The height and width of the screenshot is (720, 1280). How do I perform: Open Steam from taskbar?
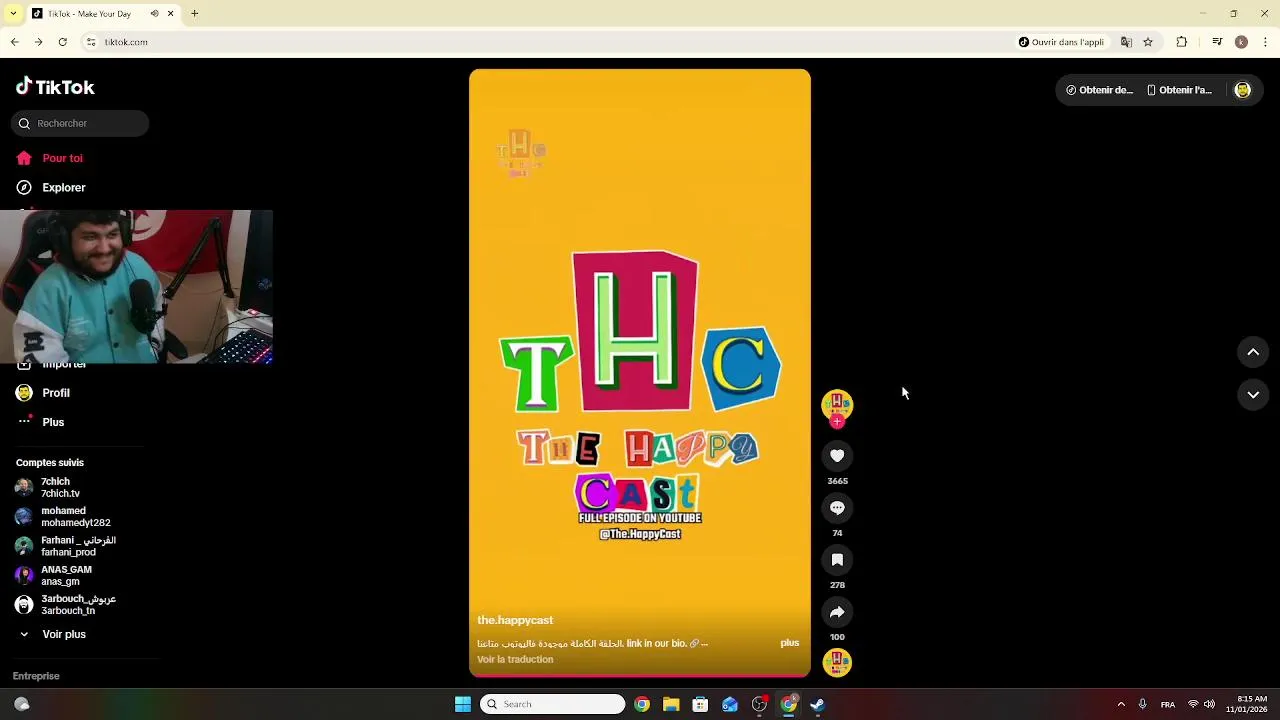[x=817, y=704]
